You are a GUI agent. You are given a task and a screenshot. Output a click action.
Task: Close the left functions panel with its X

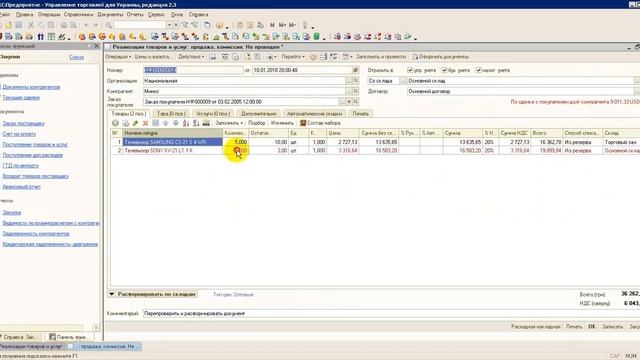click(x=97, y=46)
